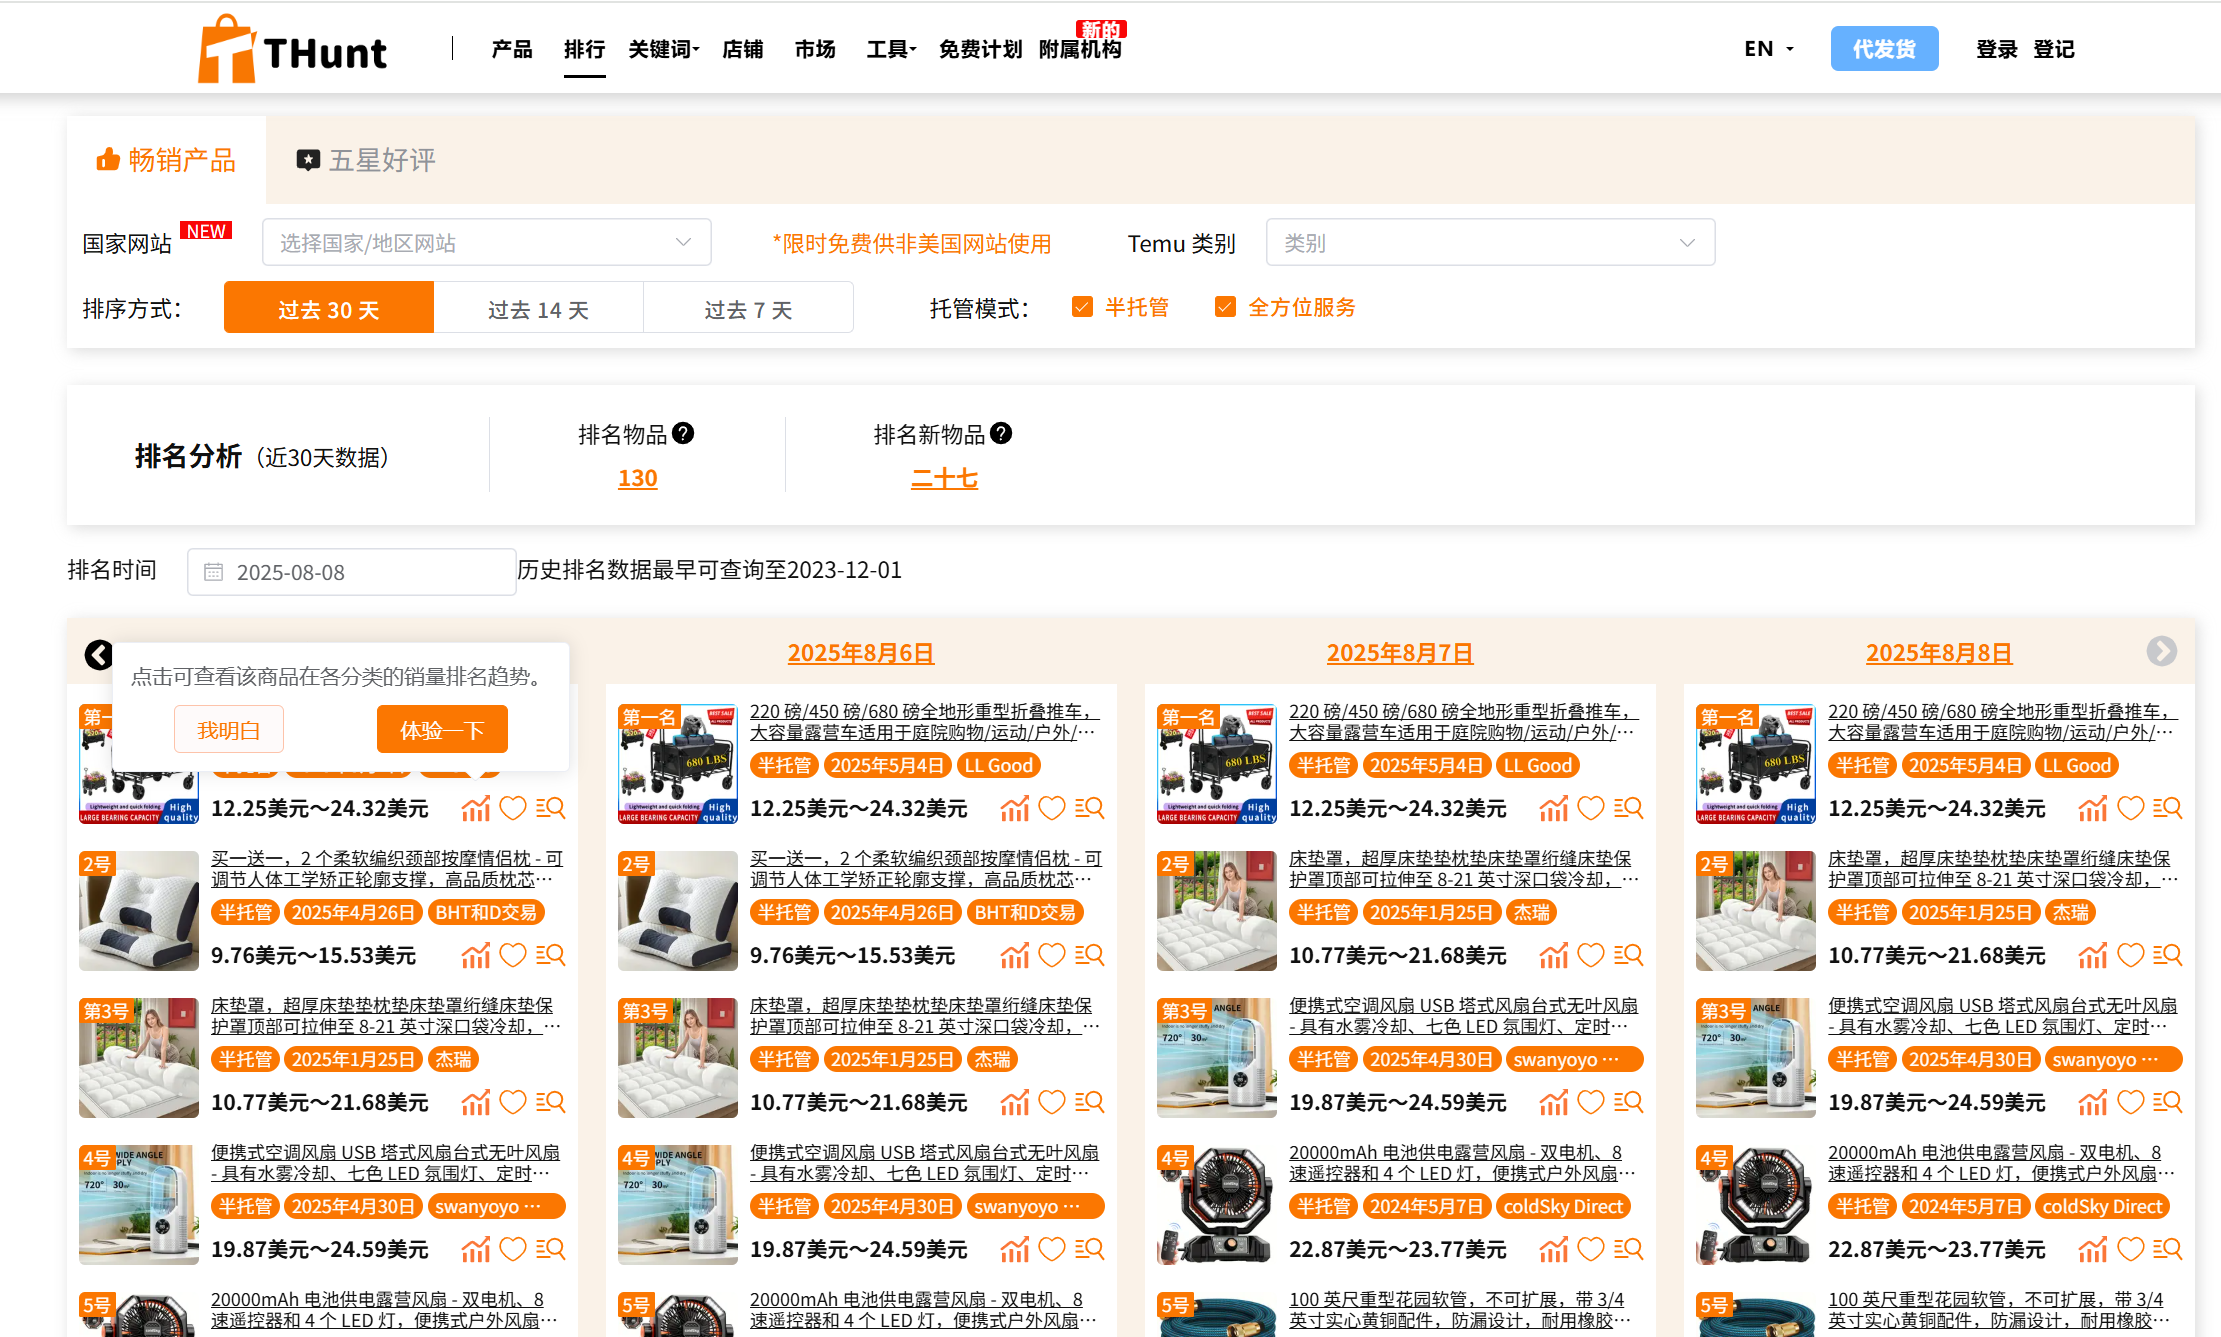This screenshot has width=2221, height=1337.
Task: Select 过去 30 天 sort option
Action: [x=329, y=308]
